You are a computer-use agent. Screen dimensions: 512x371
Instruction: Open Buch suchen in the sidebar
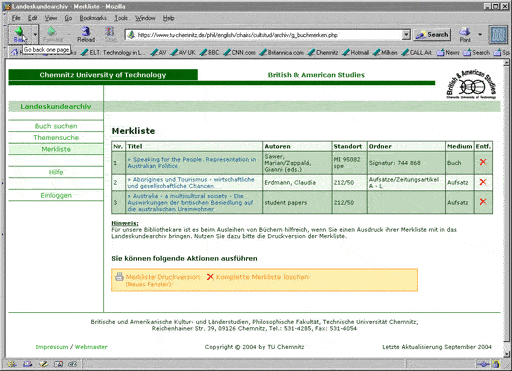point(56,126)
